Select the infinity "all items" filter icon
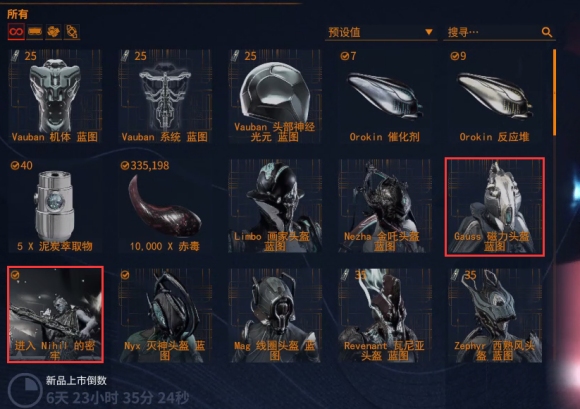The height and width of the screenshot is (409, 580). (16, 32)
